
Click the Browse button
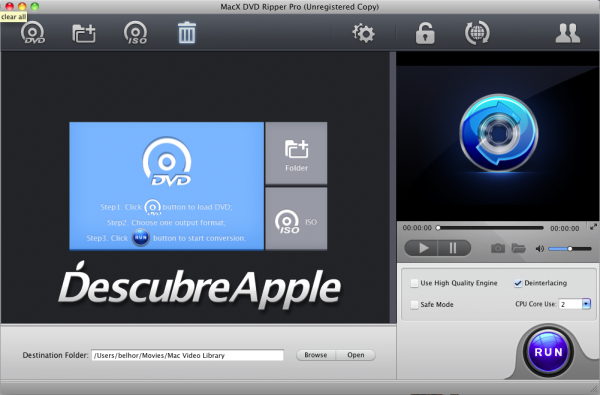[316, 355]
